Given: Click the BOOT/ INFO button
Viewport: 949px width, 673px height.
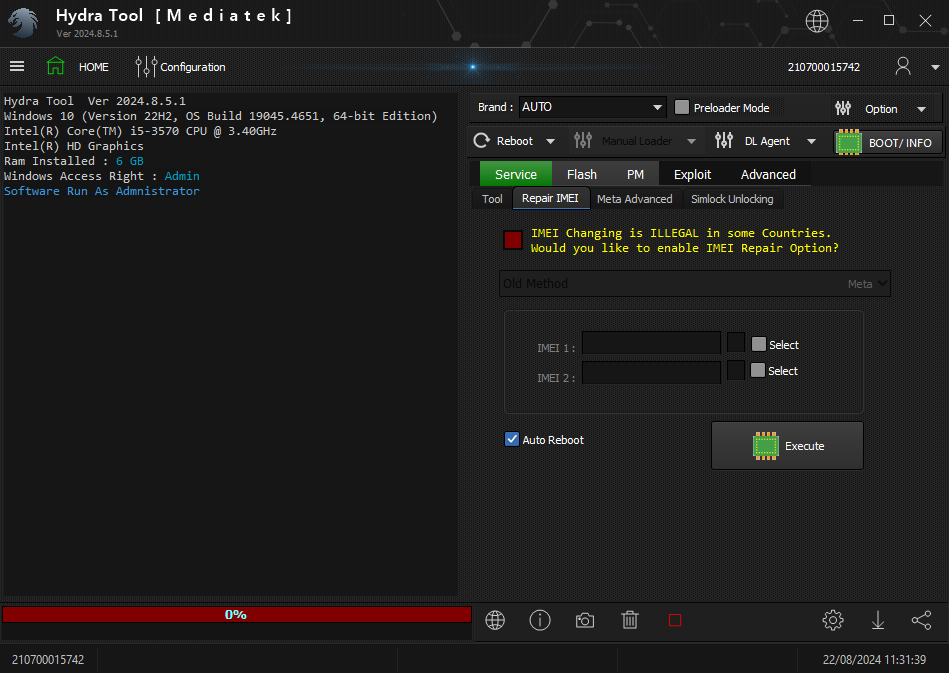Looking at the screenshot, I should point(888,142).
